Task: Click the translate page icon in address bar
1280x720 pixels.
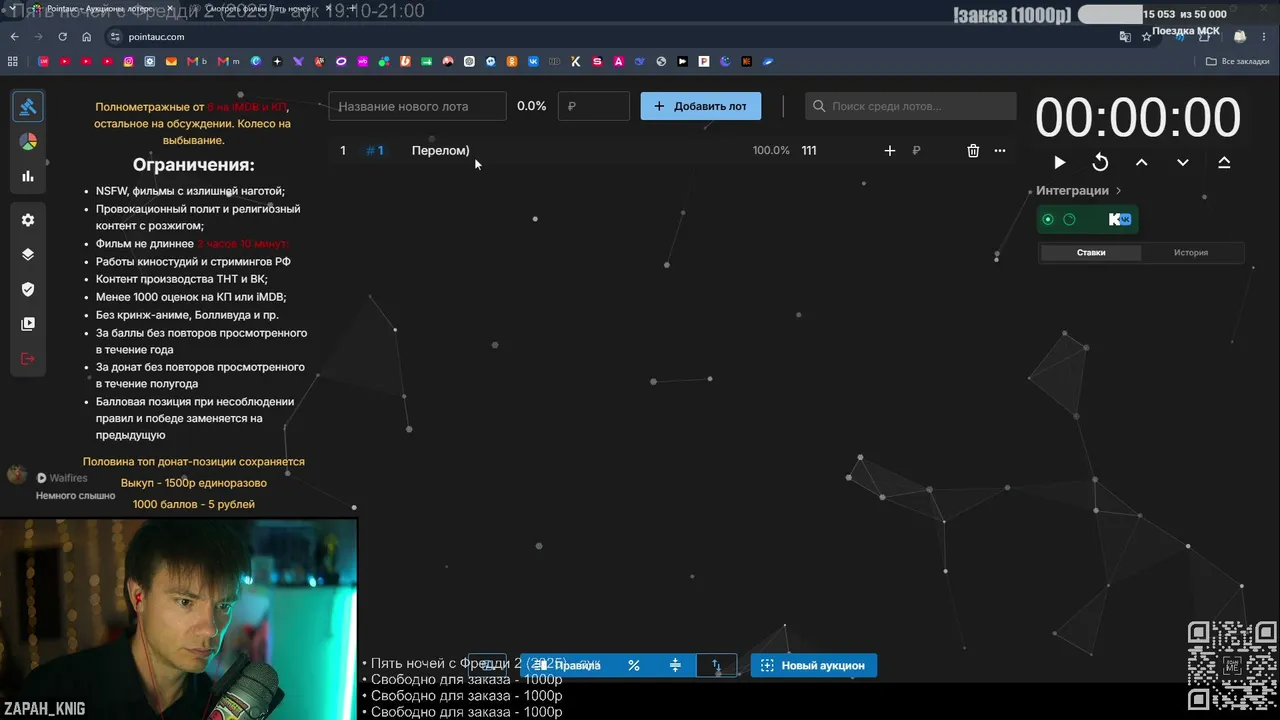Action: tap(1125, 37)
